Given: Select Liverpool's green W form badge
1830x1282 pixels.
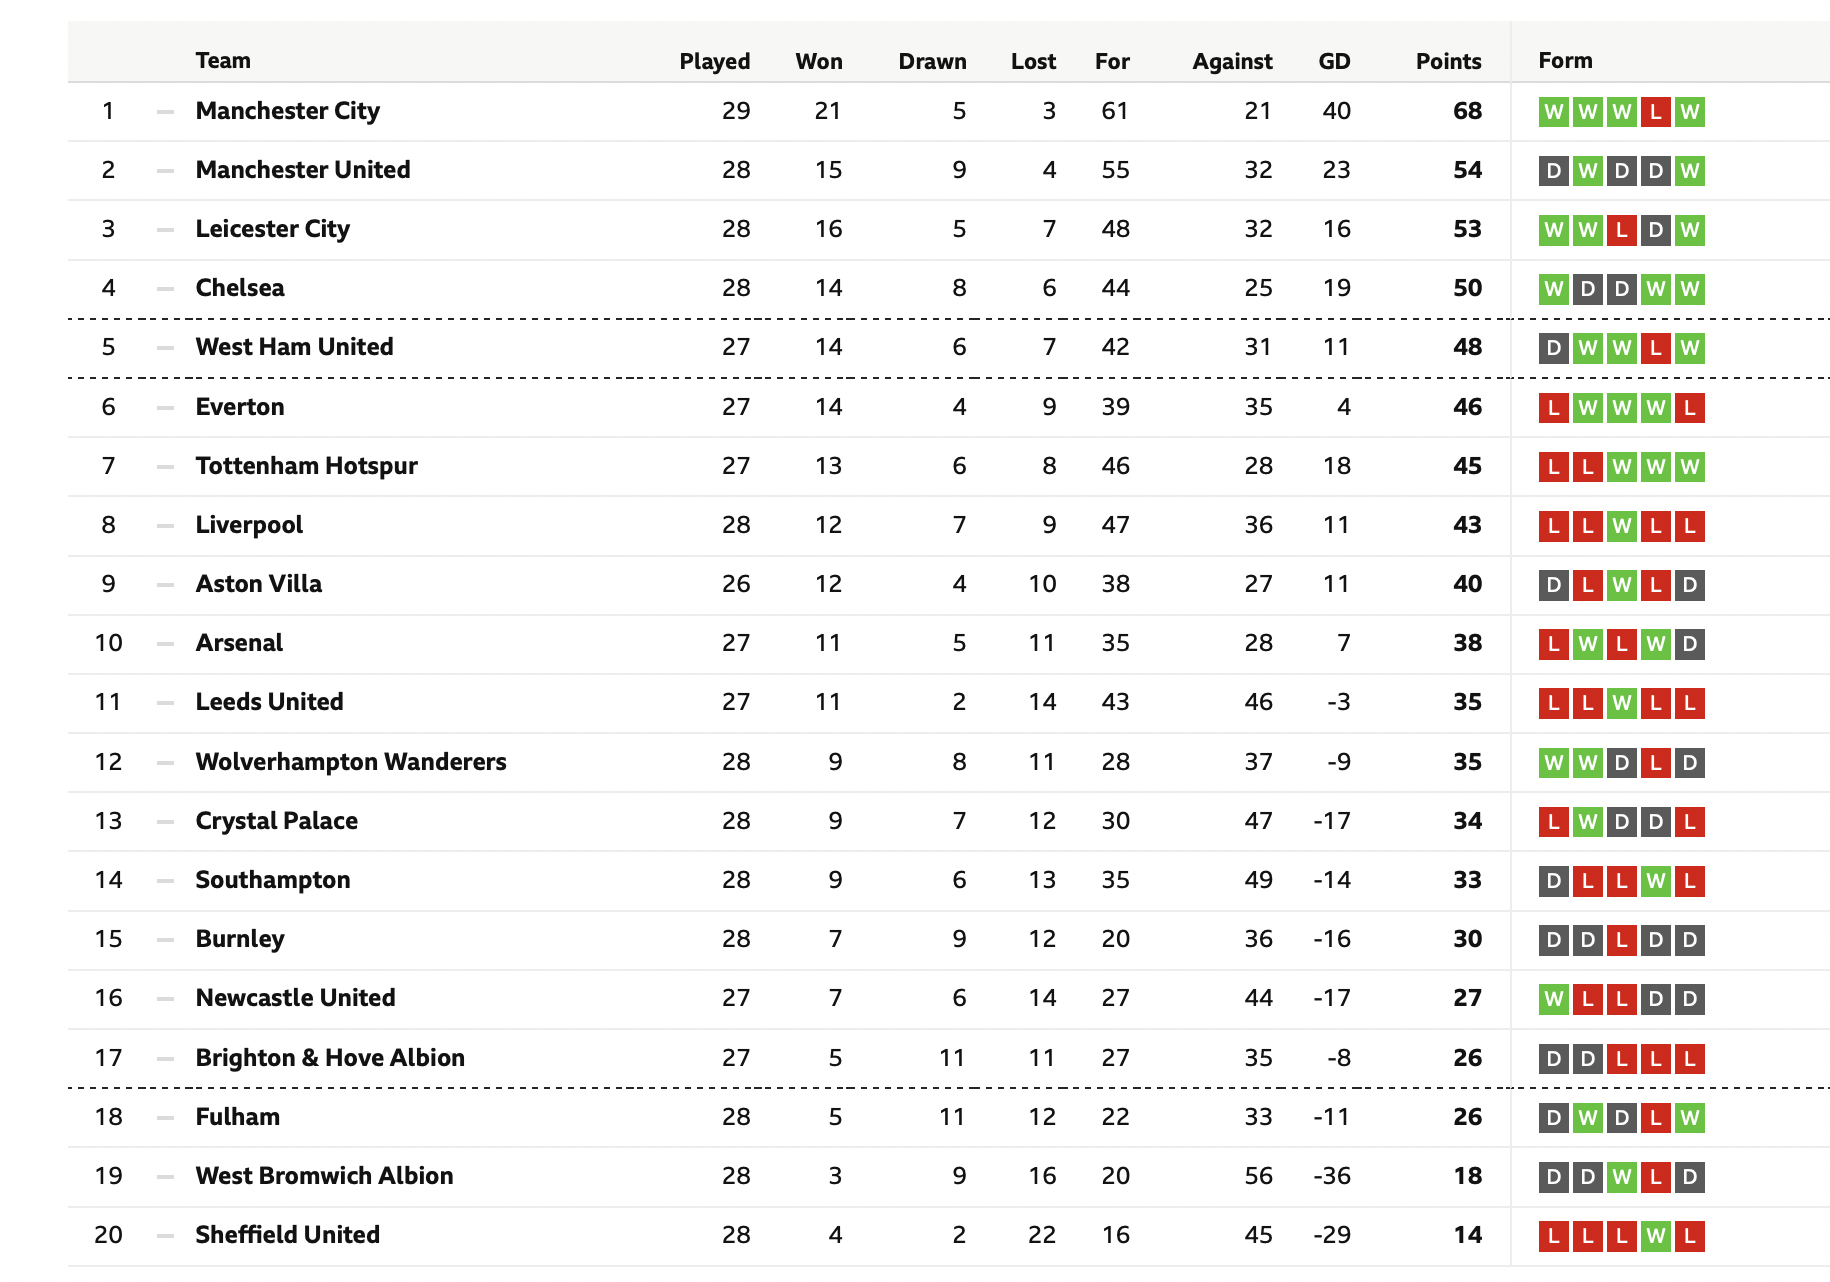Looking at the screenshot, I should coord(1622,526).
